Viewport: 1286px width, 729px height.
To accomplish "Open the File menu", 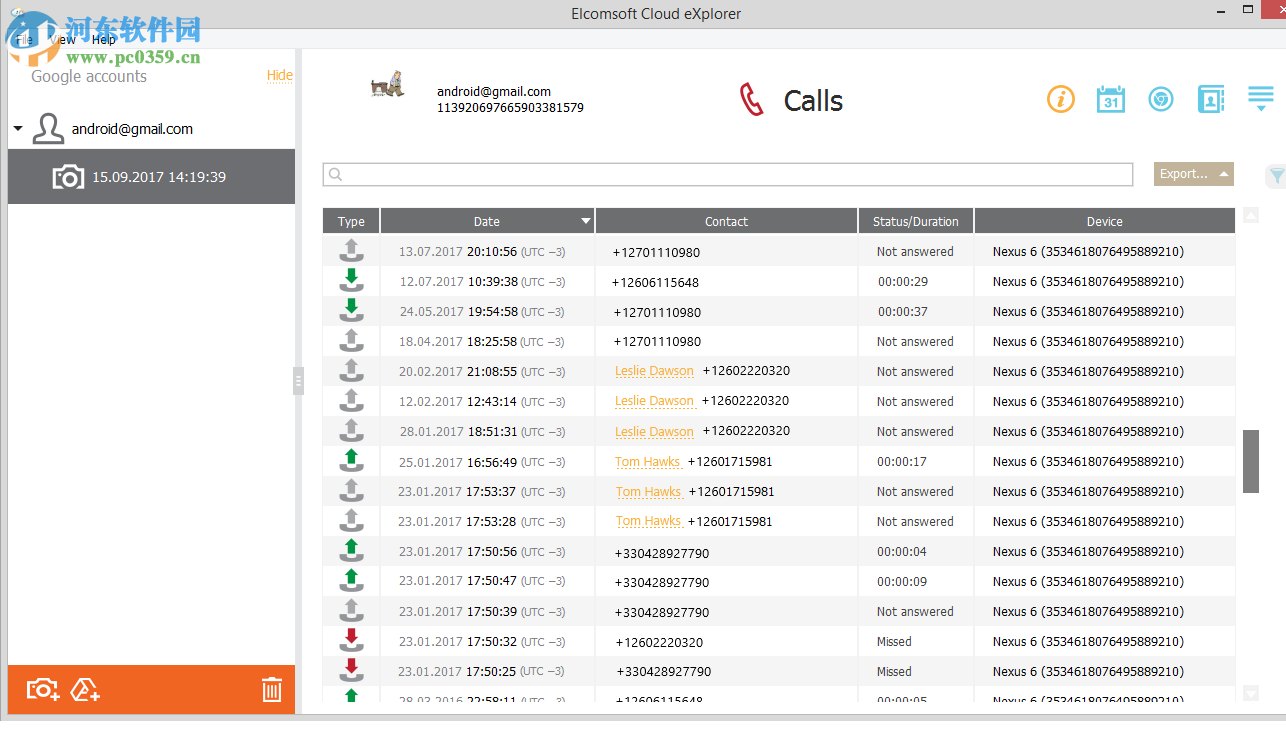I will 24,40.
